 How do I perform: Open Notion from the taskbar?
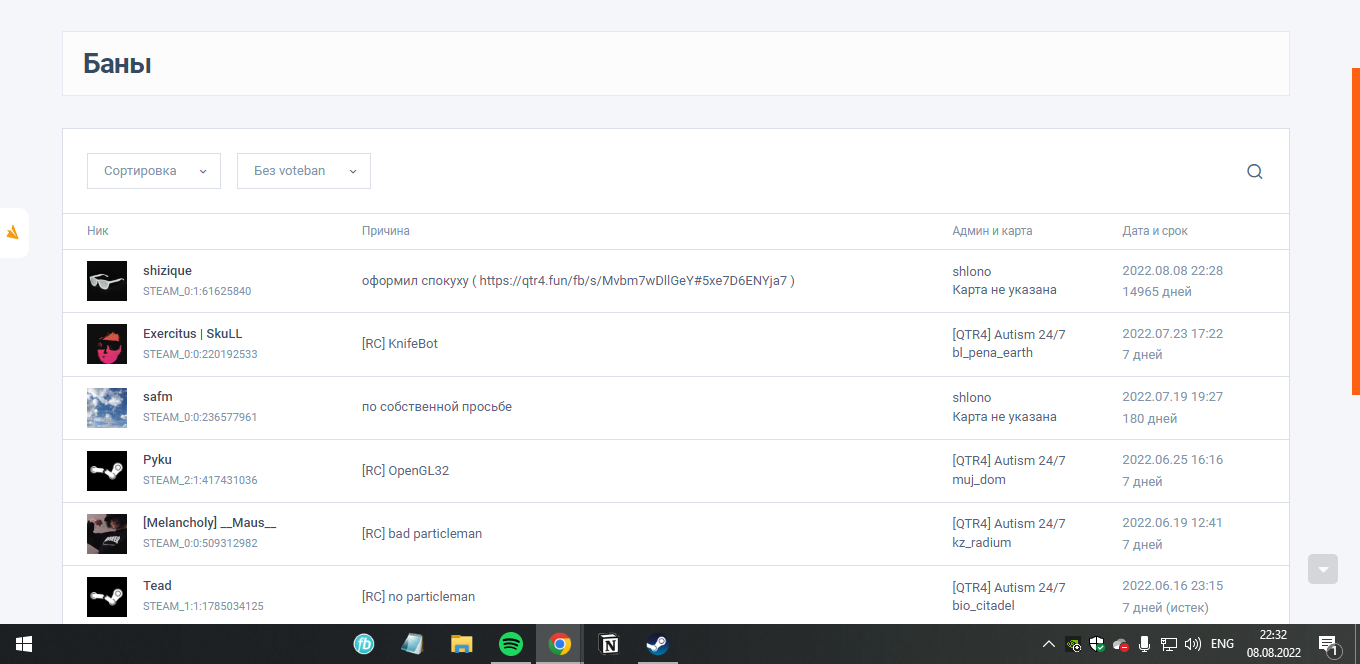[x=608, y=644]
